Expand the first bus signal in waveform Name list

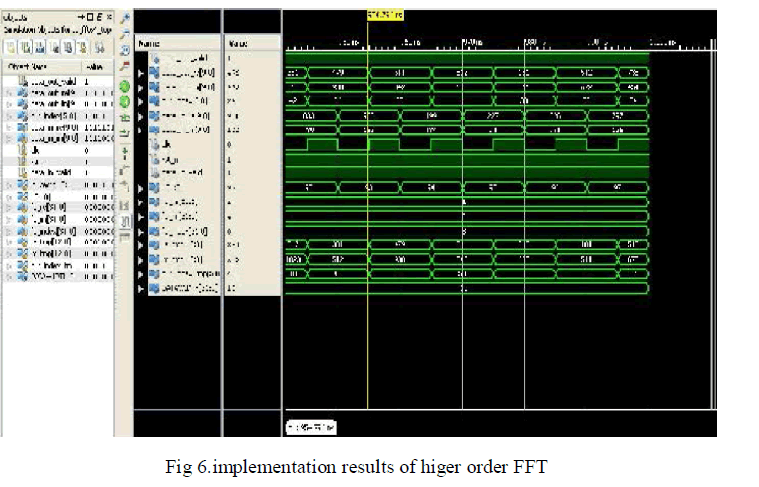coord(141,74)
